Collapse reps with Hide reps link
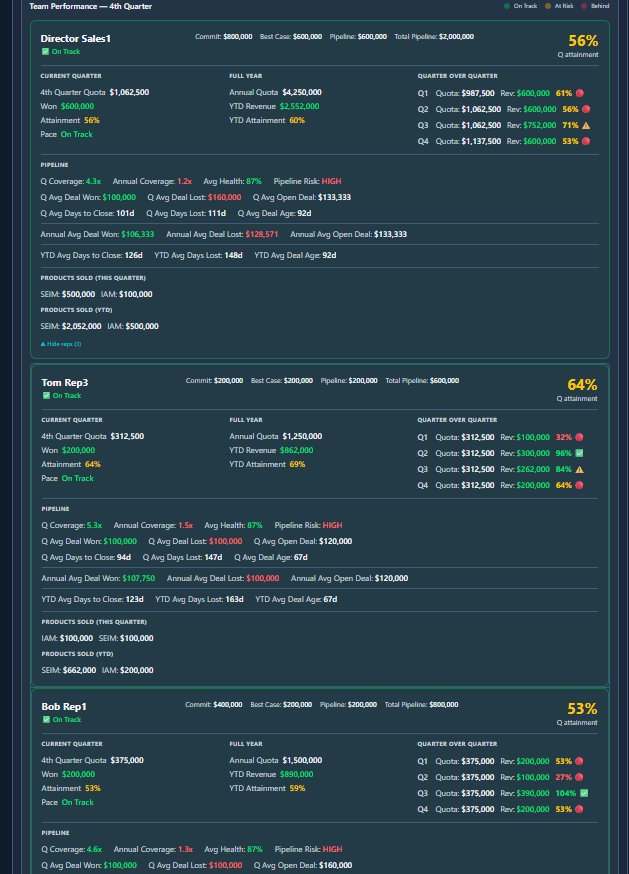629x874 pixels. coord(61,343)
